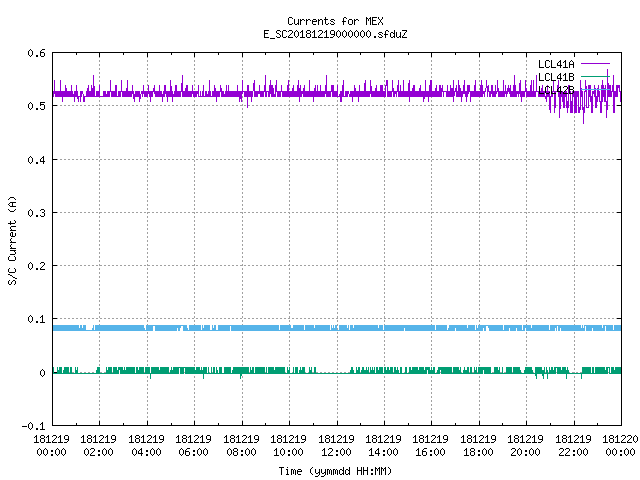
Task: Click the 0.6 y-axis tick label
Action: (36, 53)
